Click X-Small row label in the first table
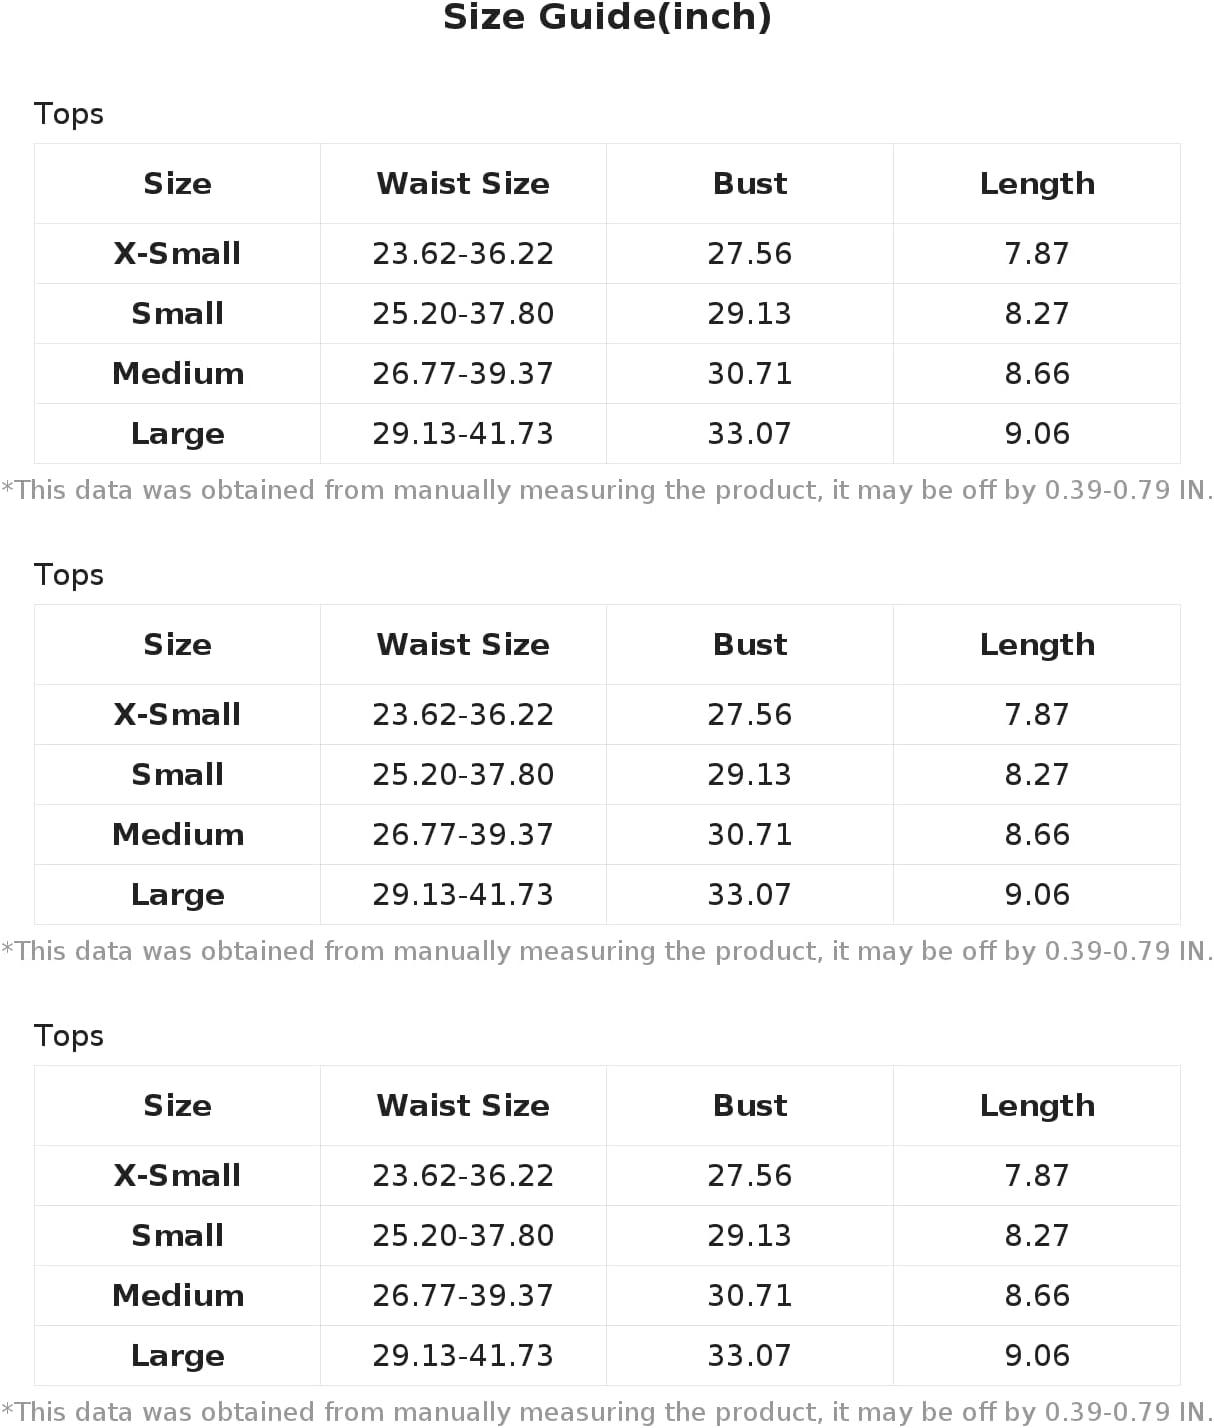Screen dimensions: 1214x1428 click(x=177, y=254)
